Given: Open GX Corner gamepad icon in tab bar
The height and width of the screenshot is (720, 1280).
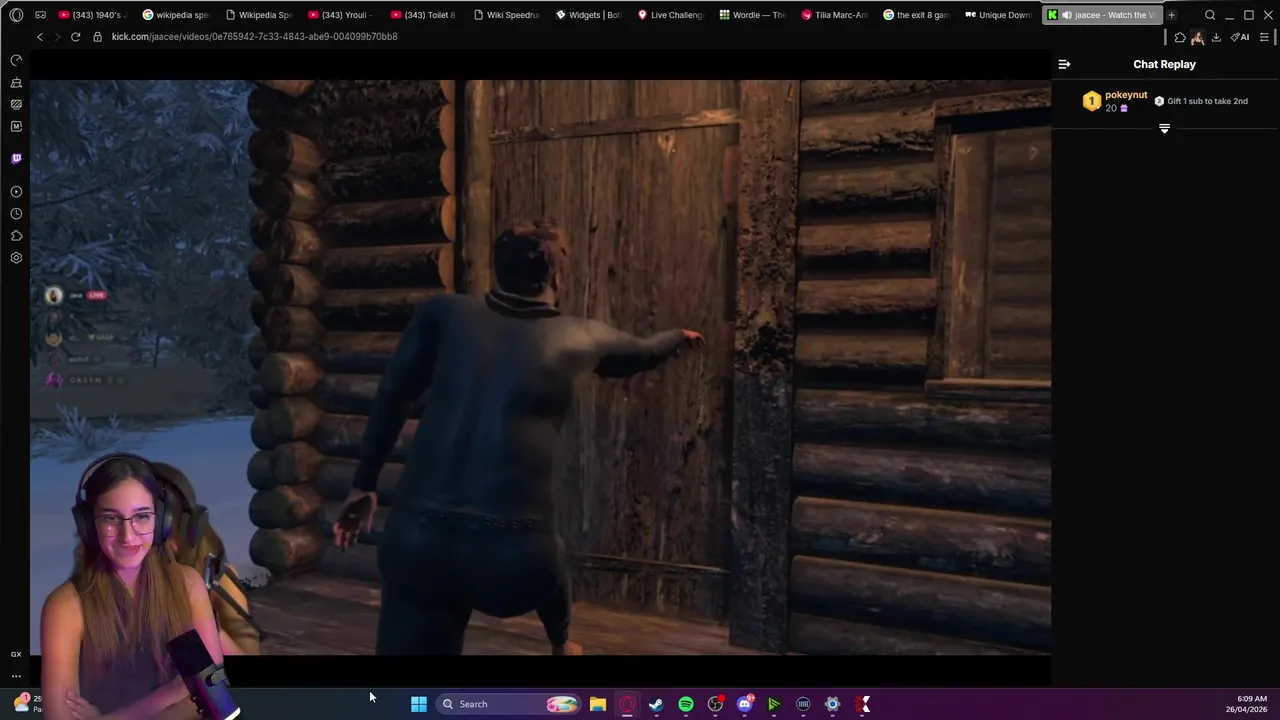Looking at the screenshot, I should point(40,15).
